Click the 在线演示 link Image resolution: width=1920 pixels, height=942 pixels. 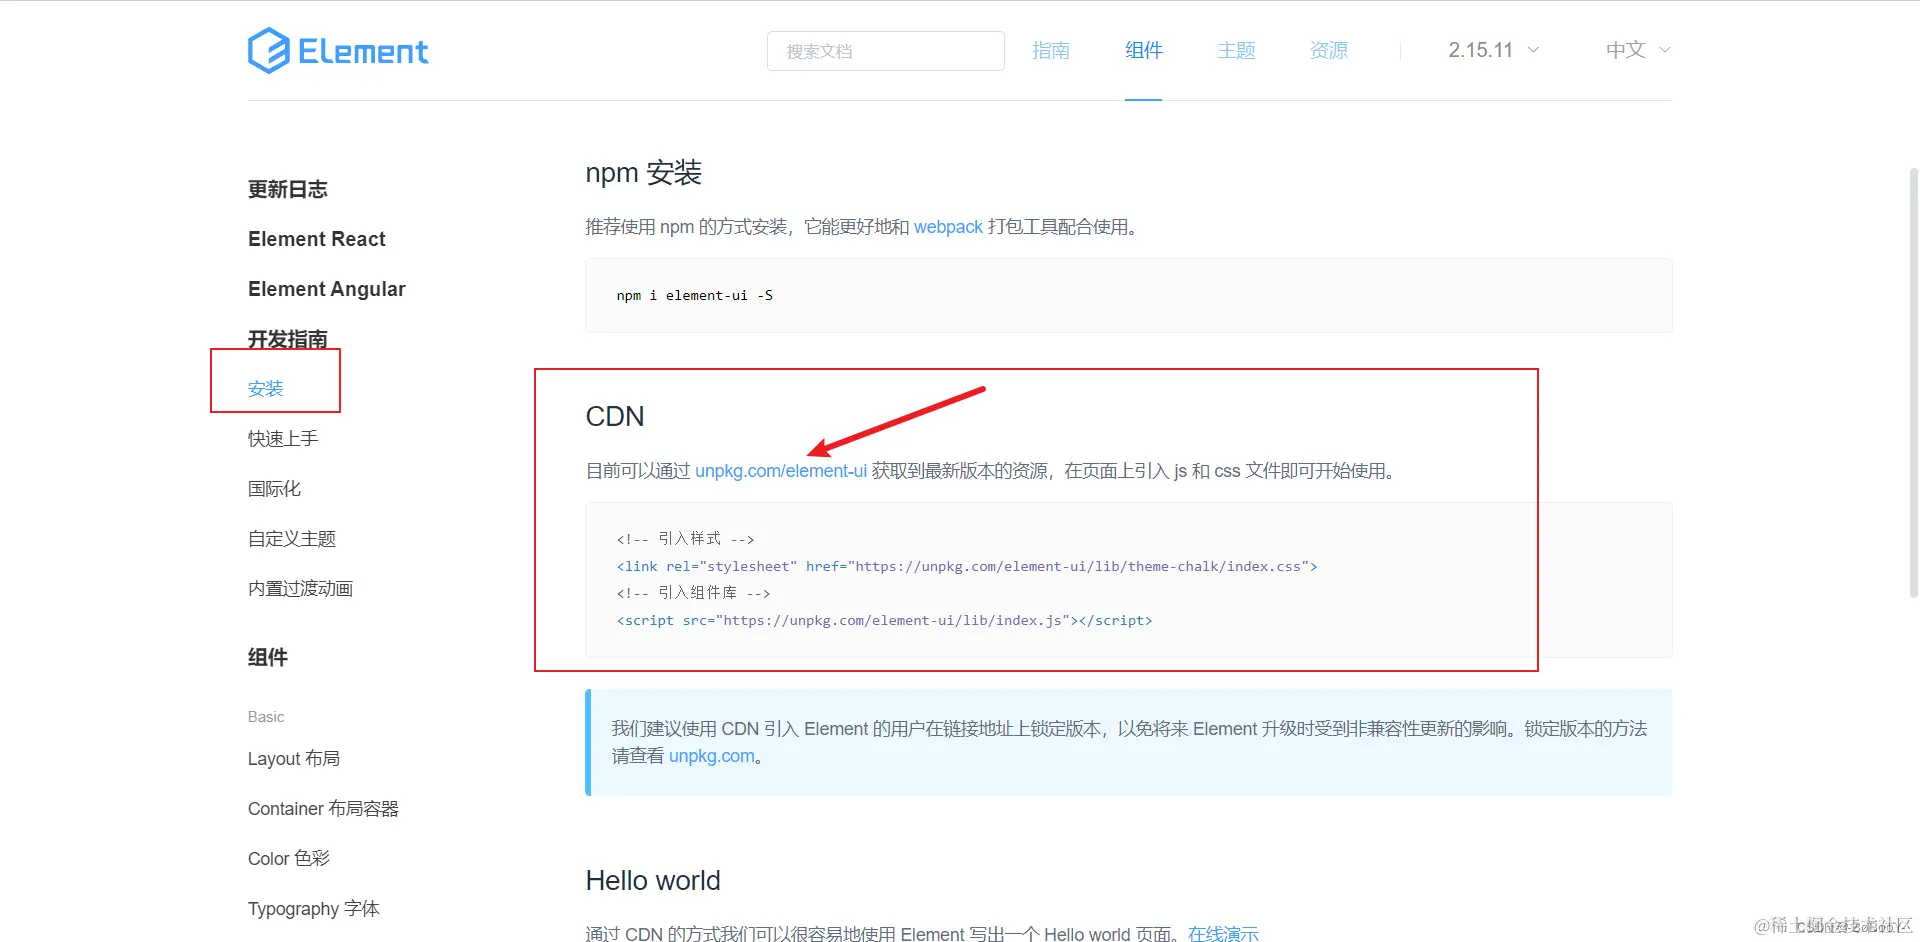click(1222, 933)
